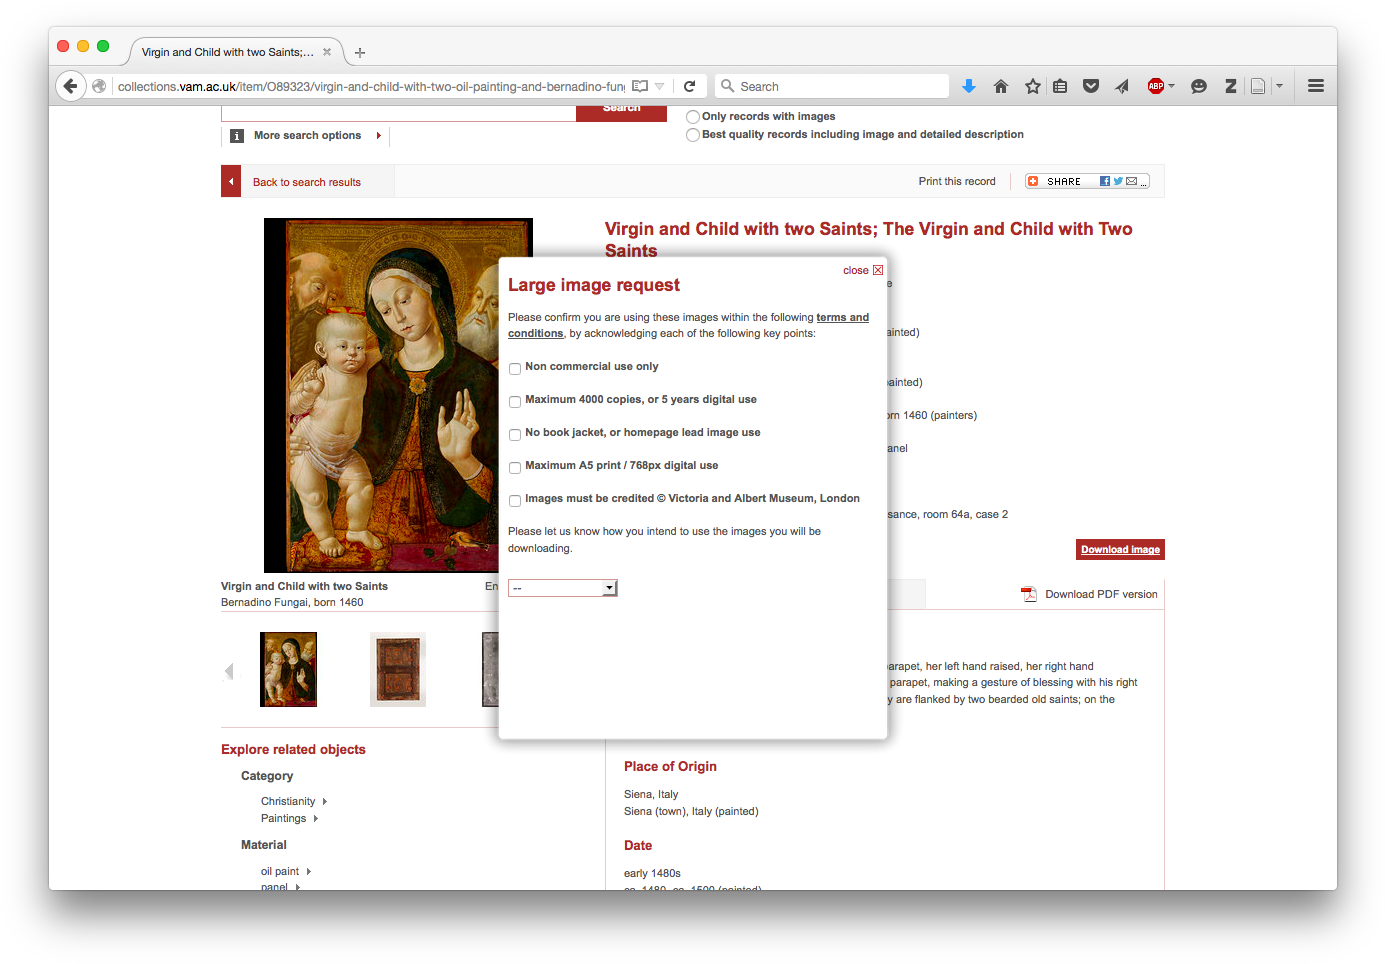Open the Adblock Plus ABP icon
Screen dimensions: 1385x964
pyautogui.click(x=1155, y=86)
